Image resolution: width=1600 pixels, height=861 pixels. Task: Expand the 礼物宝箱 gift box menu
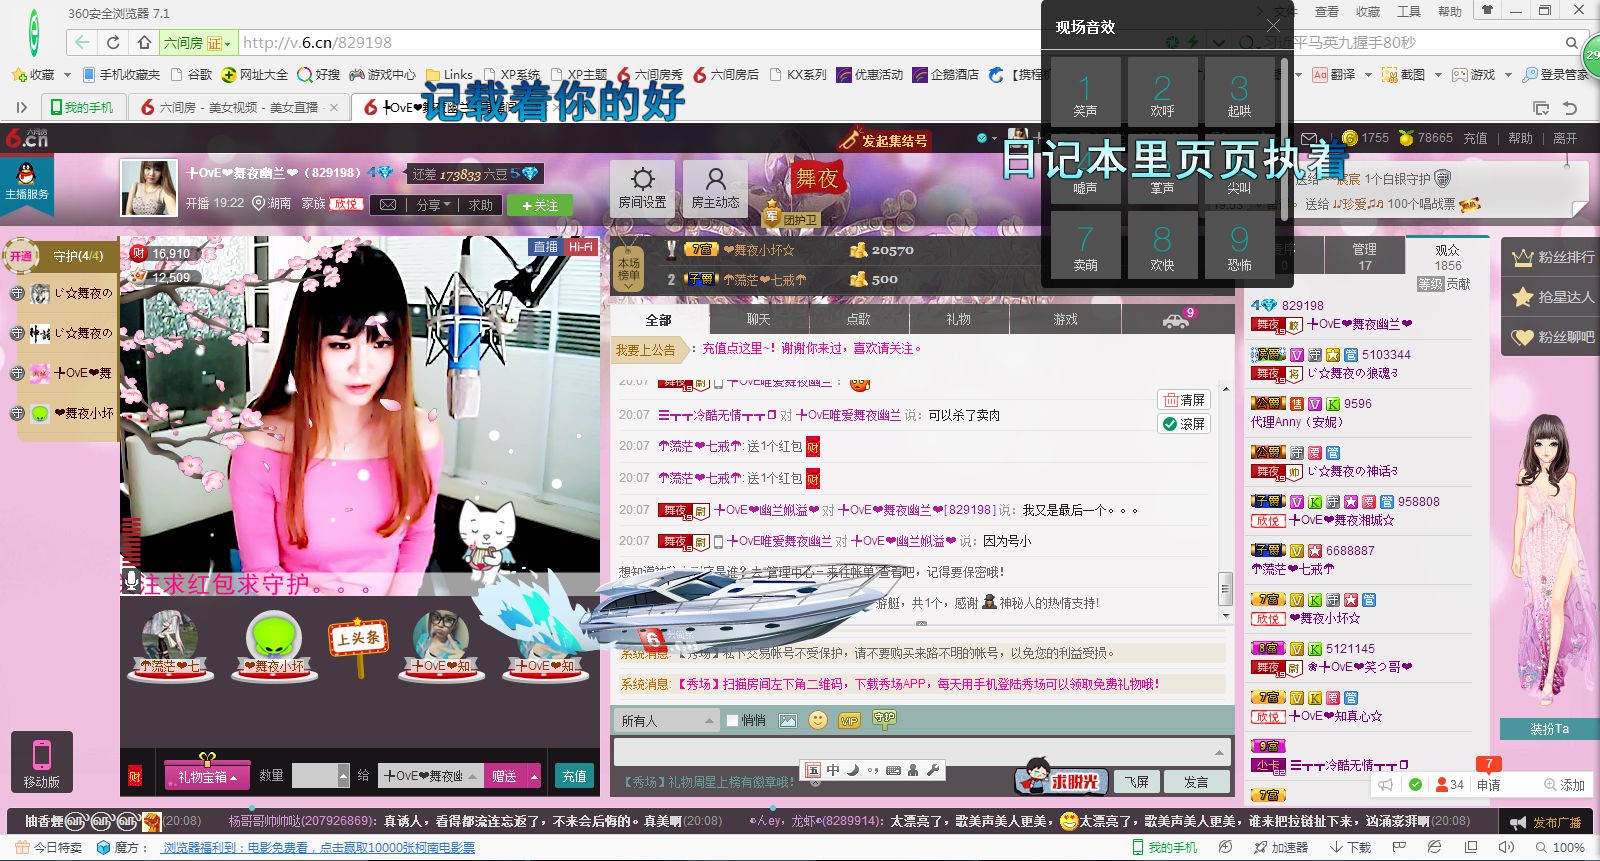point(207,776)
